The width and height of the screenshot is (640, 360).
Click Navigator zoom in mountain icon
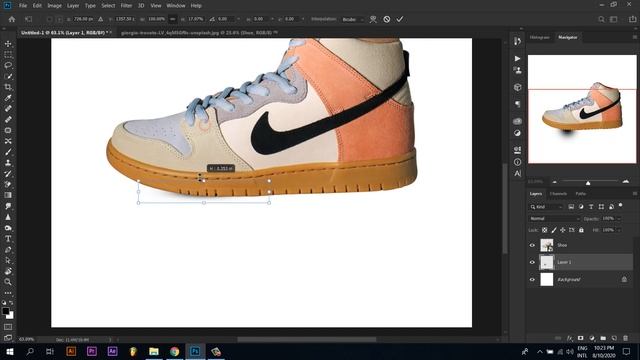(625, 181)
